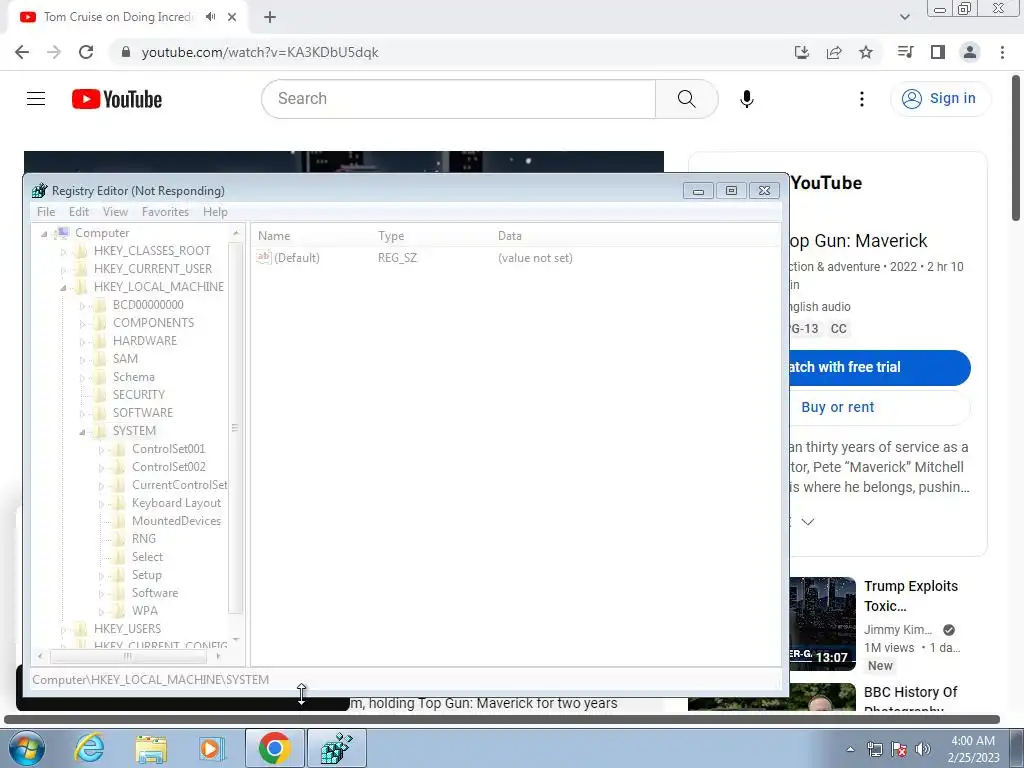Open Registry Editor Edit menu
This screenshot has width=1024, height=768.
click(x=78, y=212)
